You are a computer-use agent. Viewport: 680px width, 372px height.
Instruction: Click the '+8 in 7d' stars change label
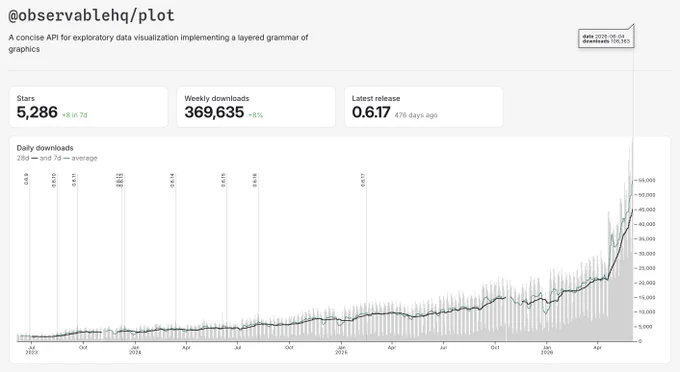(75, 115)
